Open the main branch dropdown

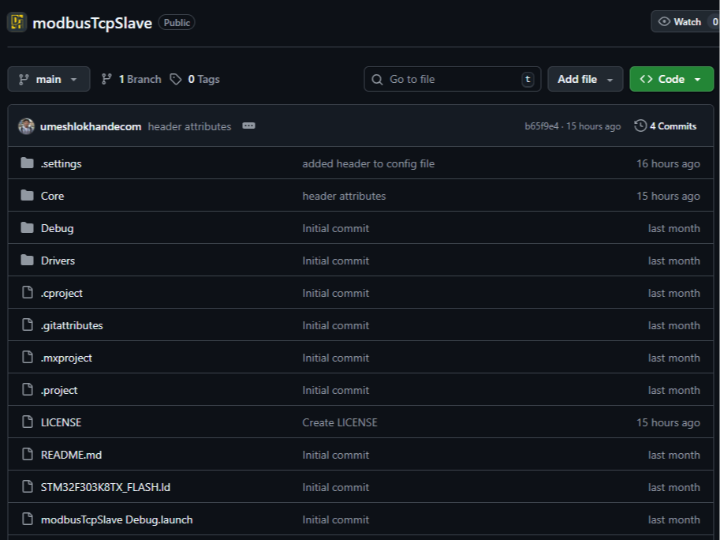point(49,79)
